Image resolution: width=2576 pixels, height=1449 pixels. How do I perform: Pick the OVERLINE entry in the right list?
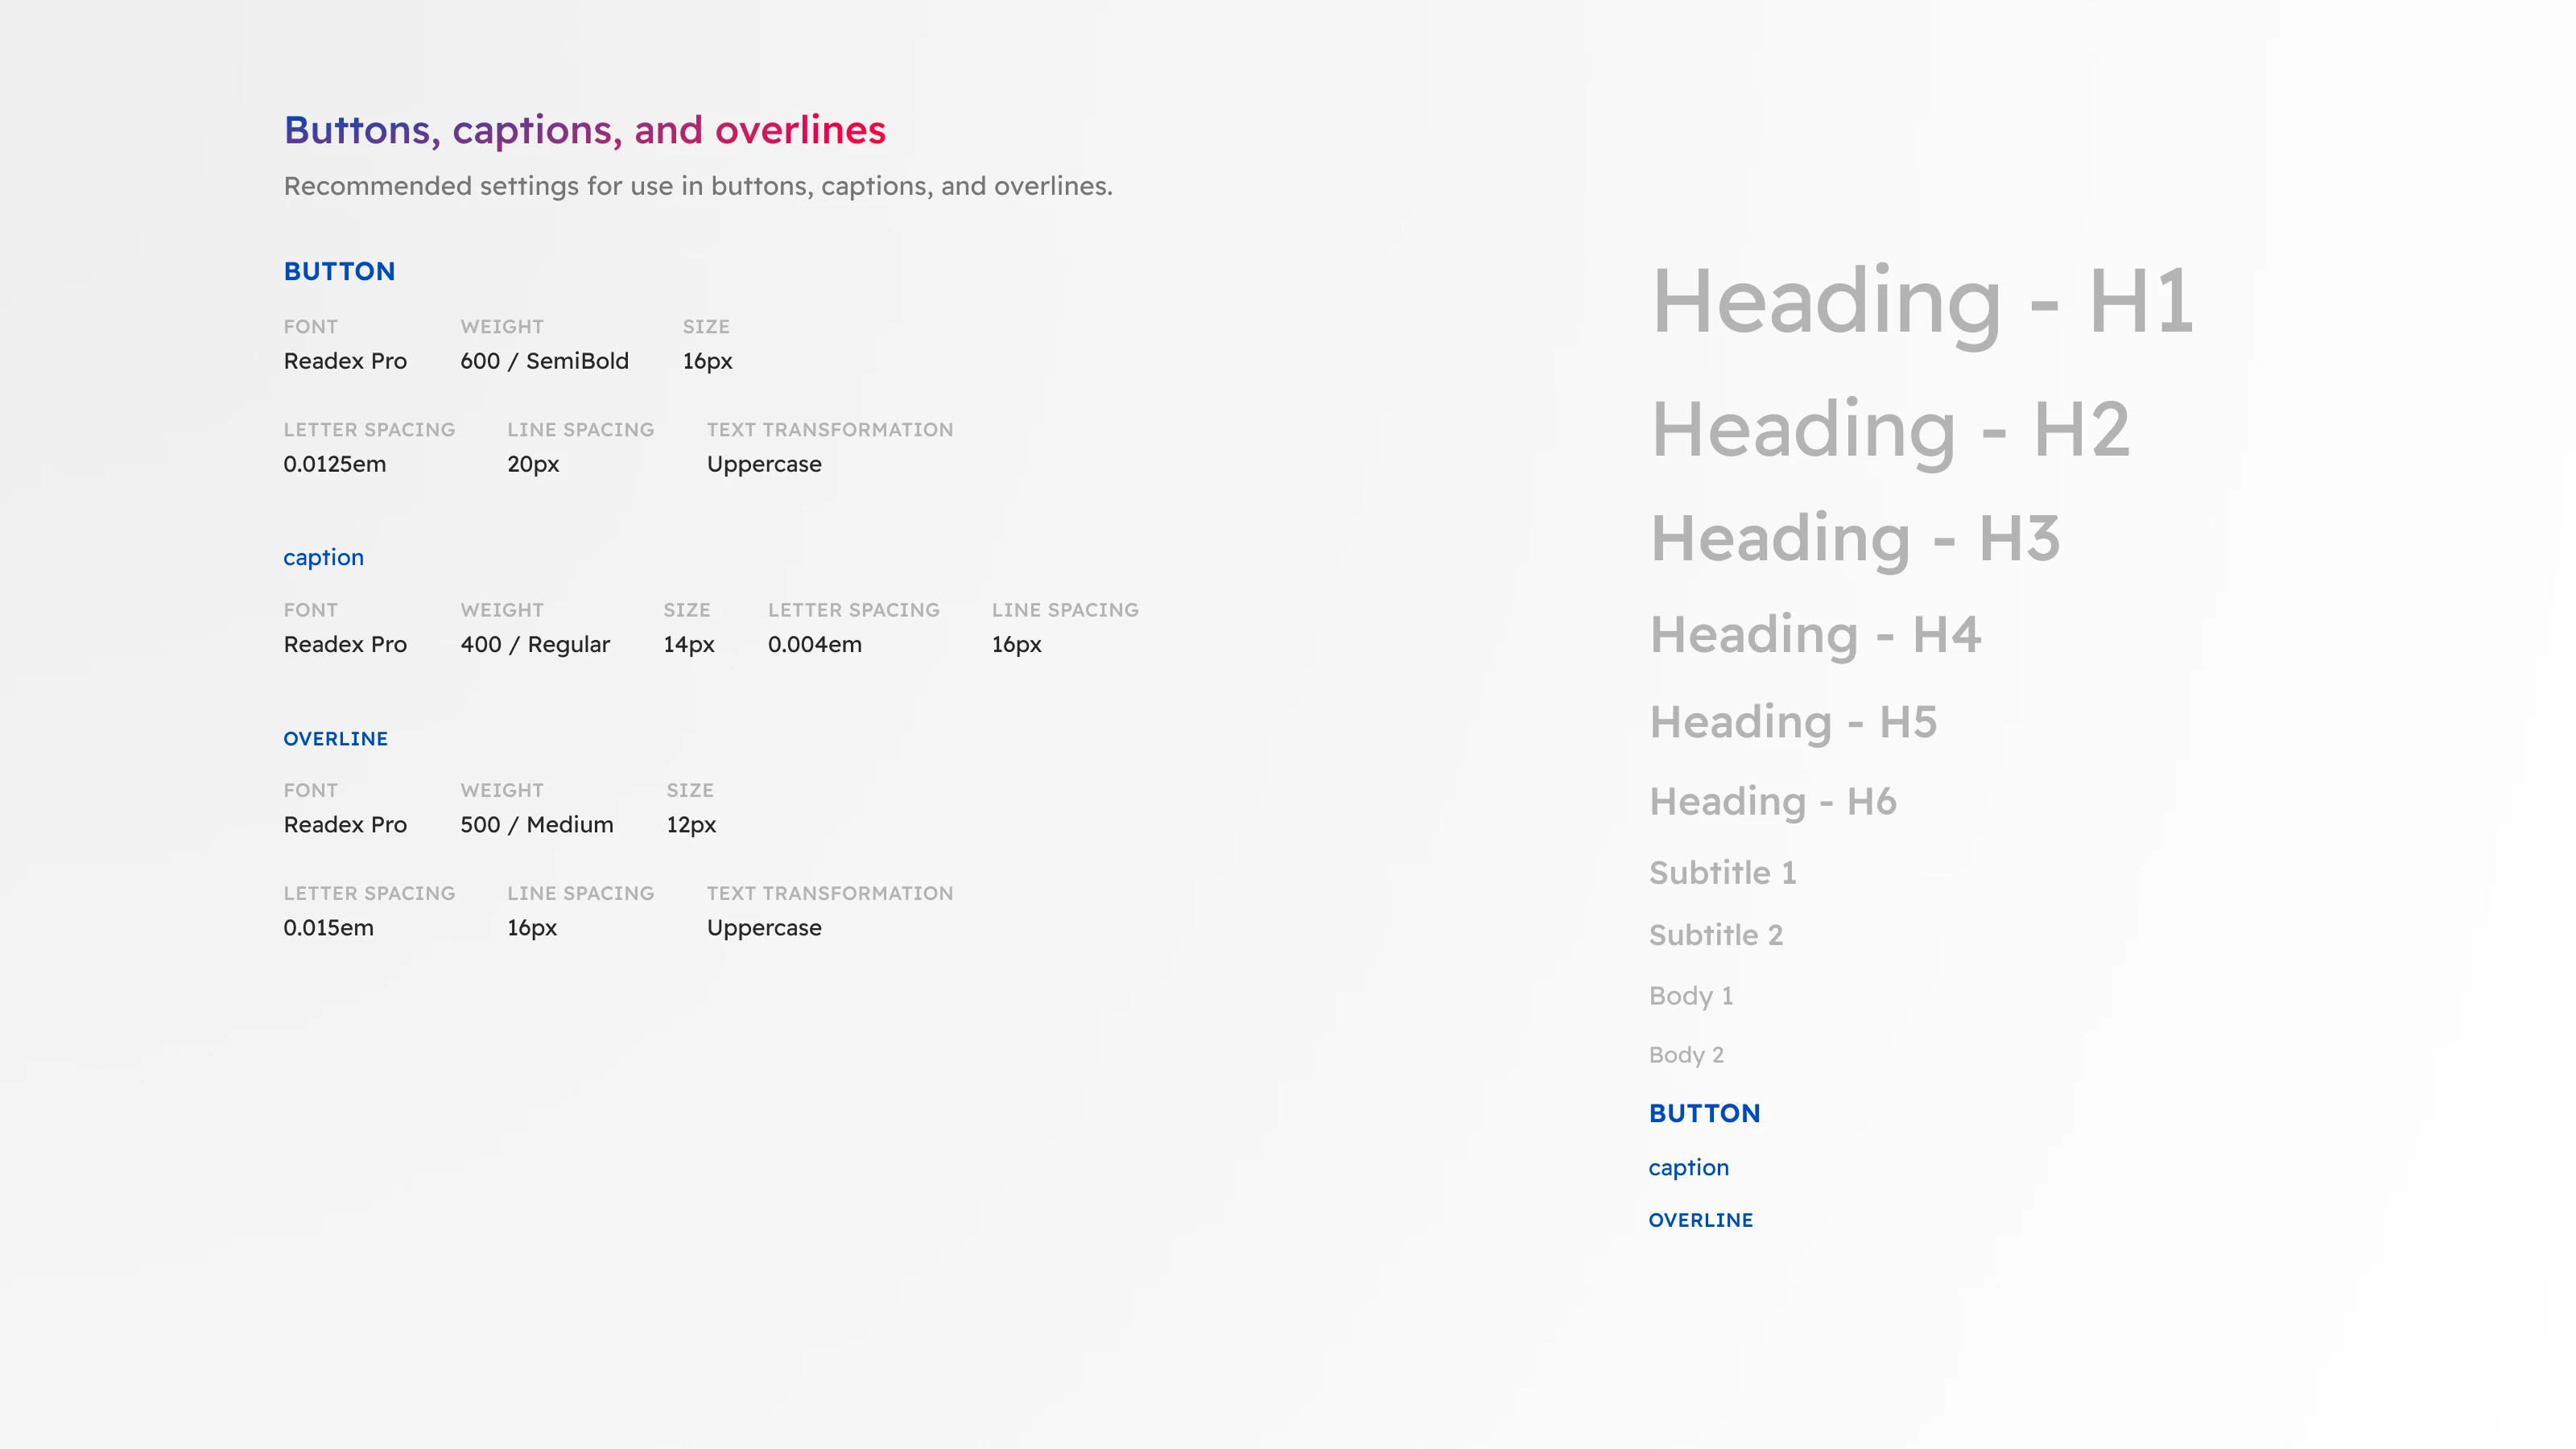pyautogui.click(x=1700, y=1220)
